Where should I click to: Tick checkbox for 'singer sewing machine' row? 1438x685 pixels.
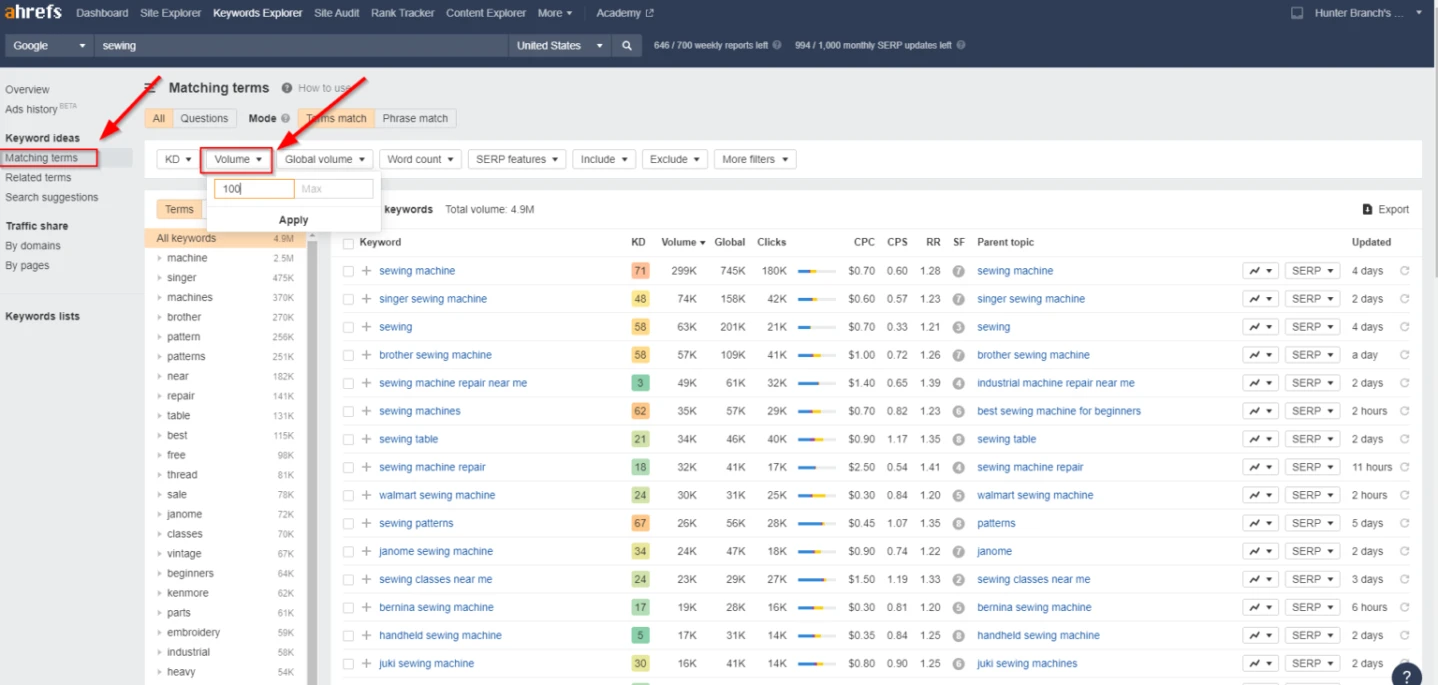tap(348, 299)
